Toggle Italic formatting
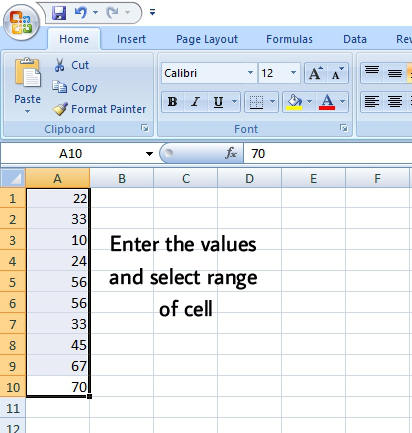Screen dimensions: 412x433 [x=195, y=101]
